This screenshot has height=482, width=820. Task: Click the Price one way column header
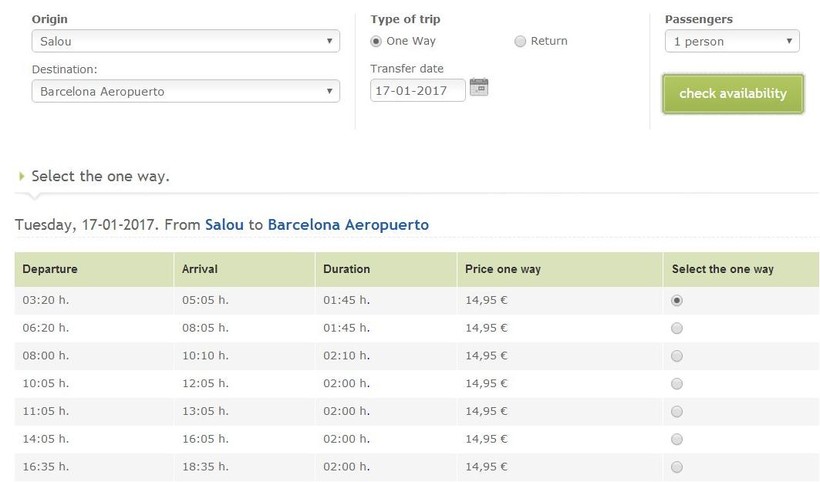[x=503, y=269]
